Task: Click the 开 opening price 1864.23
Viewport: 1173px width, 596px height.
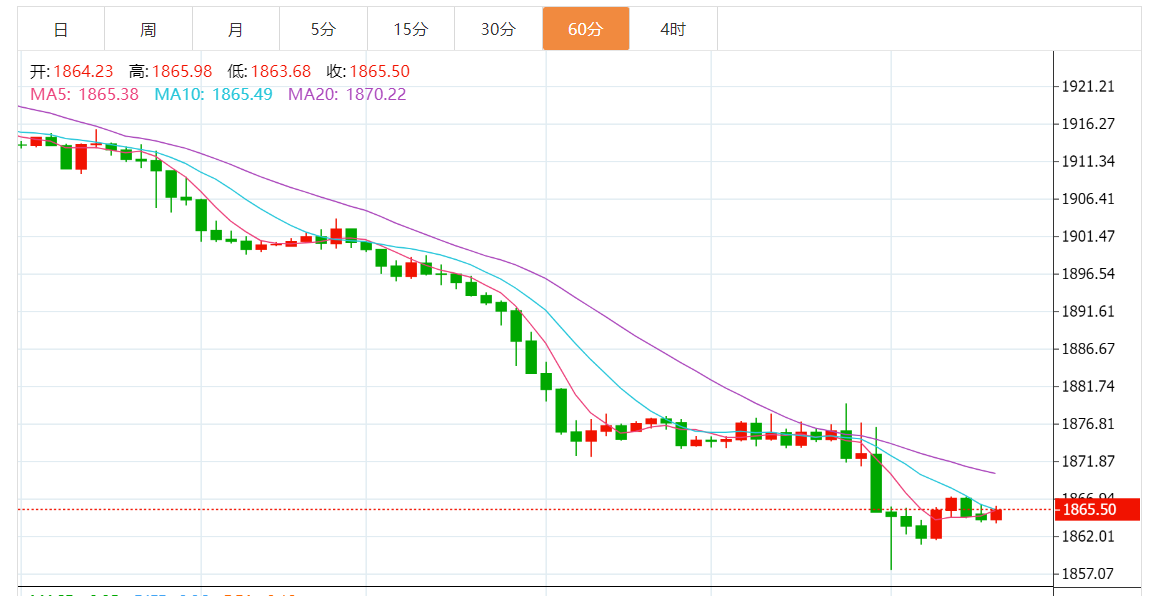Action: point(83,72)
